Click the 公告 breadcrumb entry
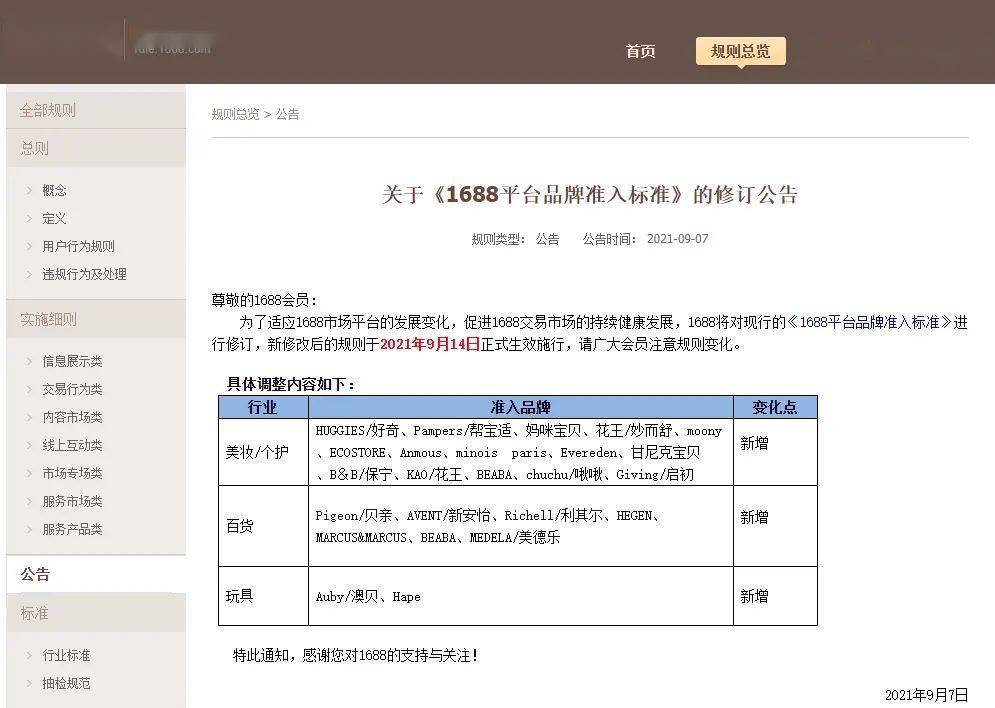 287,114
